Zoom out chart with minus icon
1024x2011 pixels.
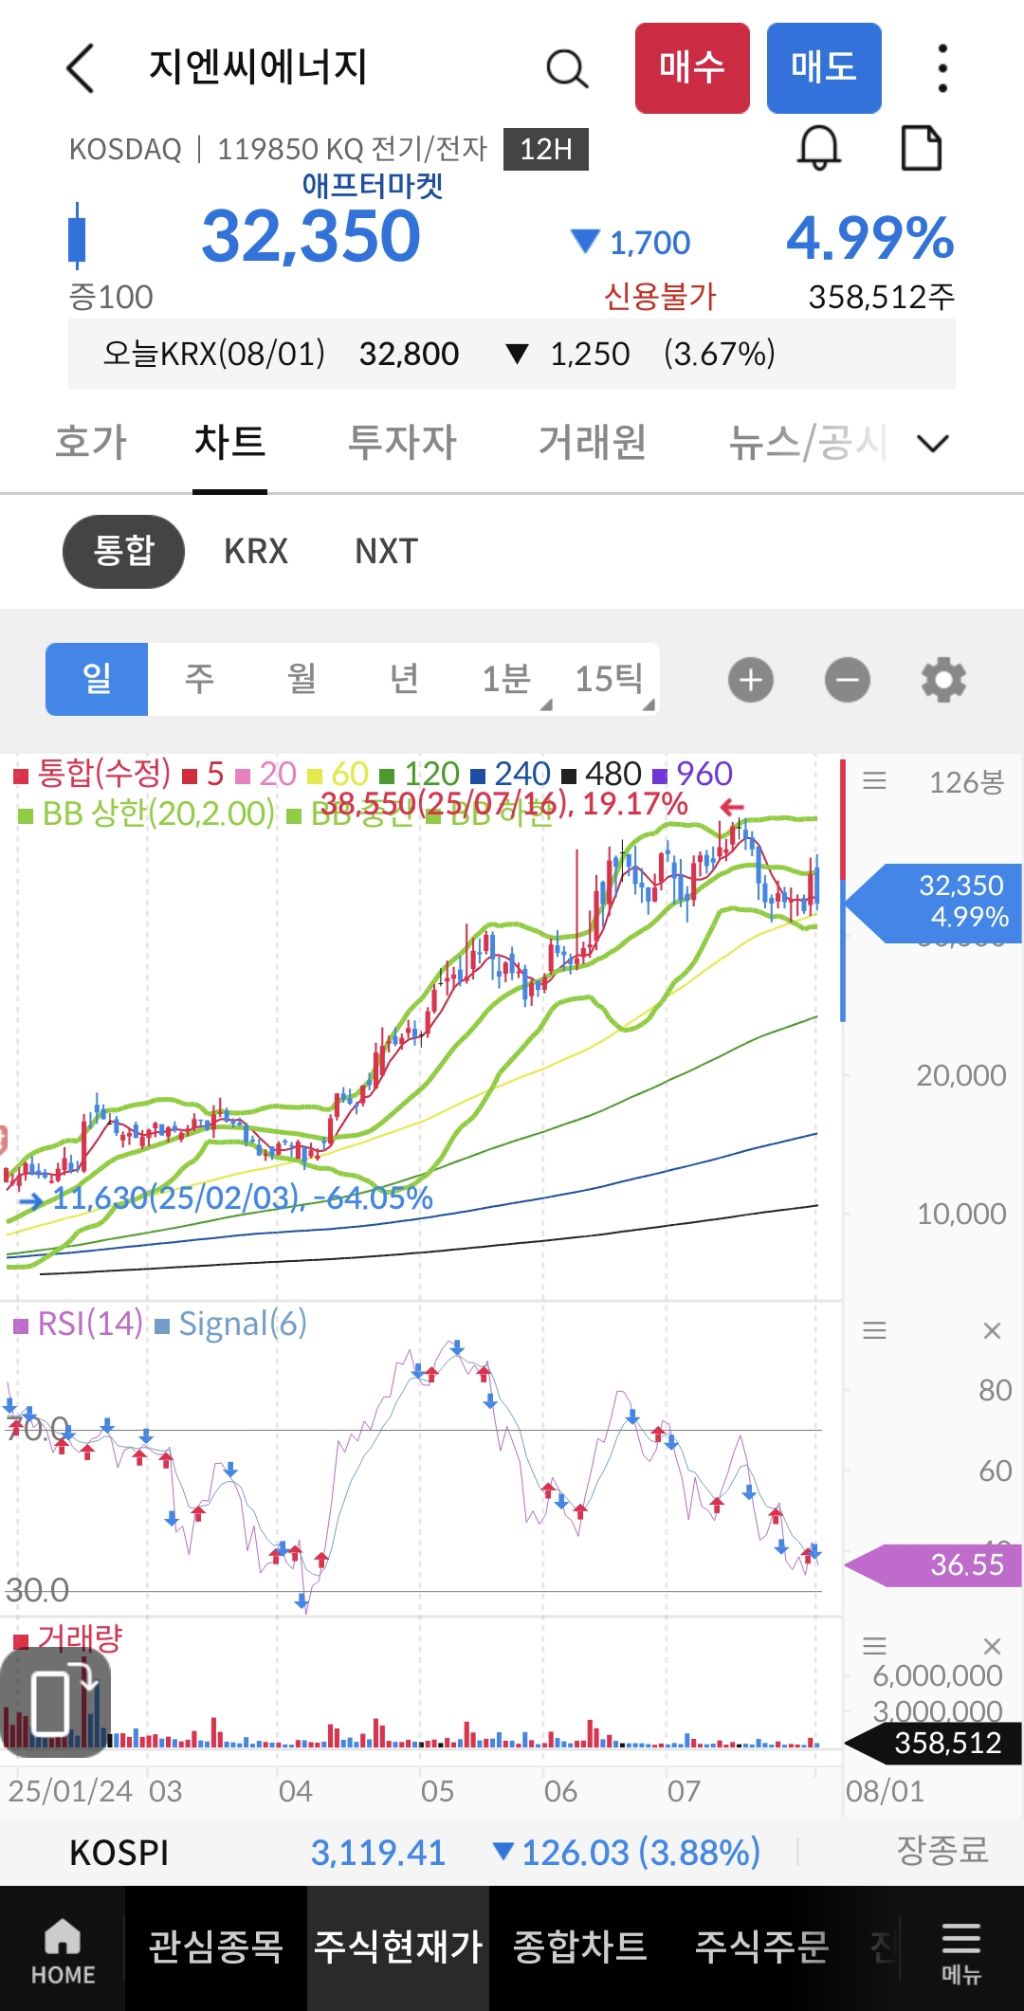click(x=847, y=680)
